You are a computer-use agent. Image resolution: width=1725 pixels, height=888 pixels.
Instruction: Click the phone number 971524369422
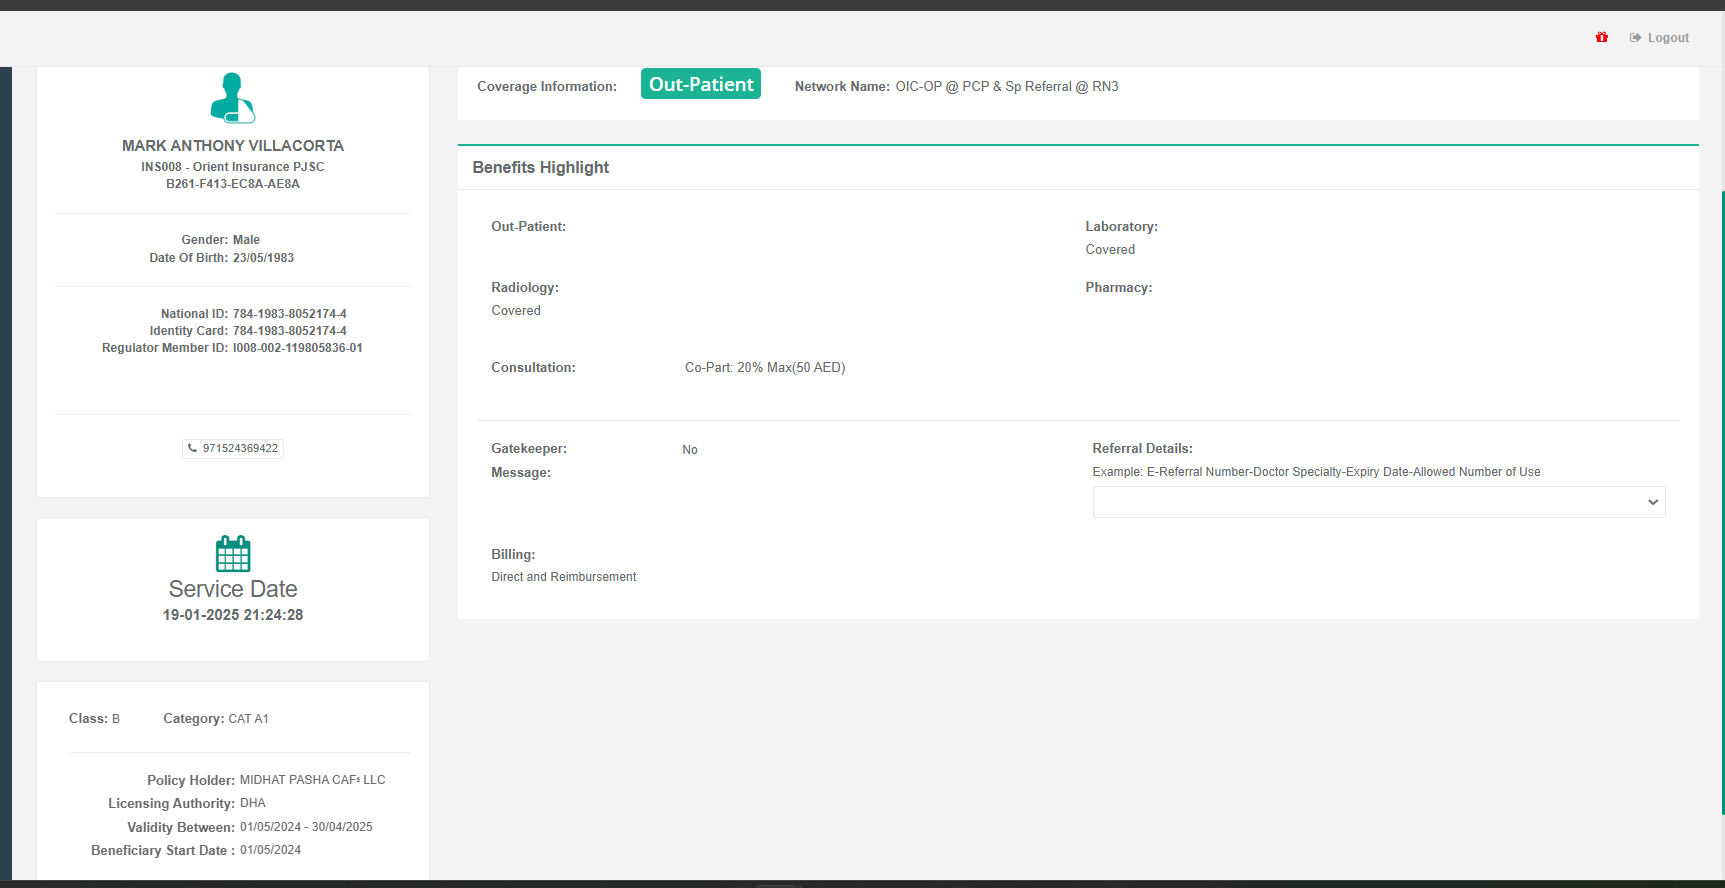[x=240, y=448]
